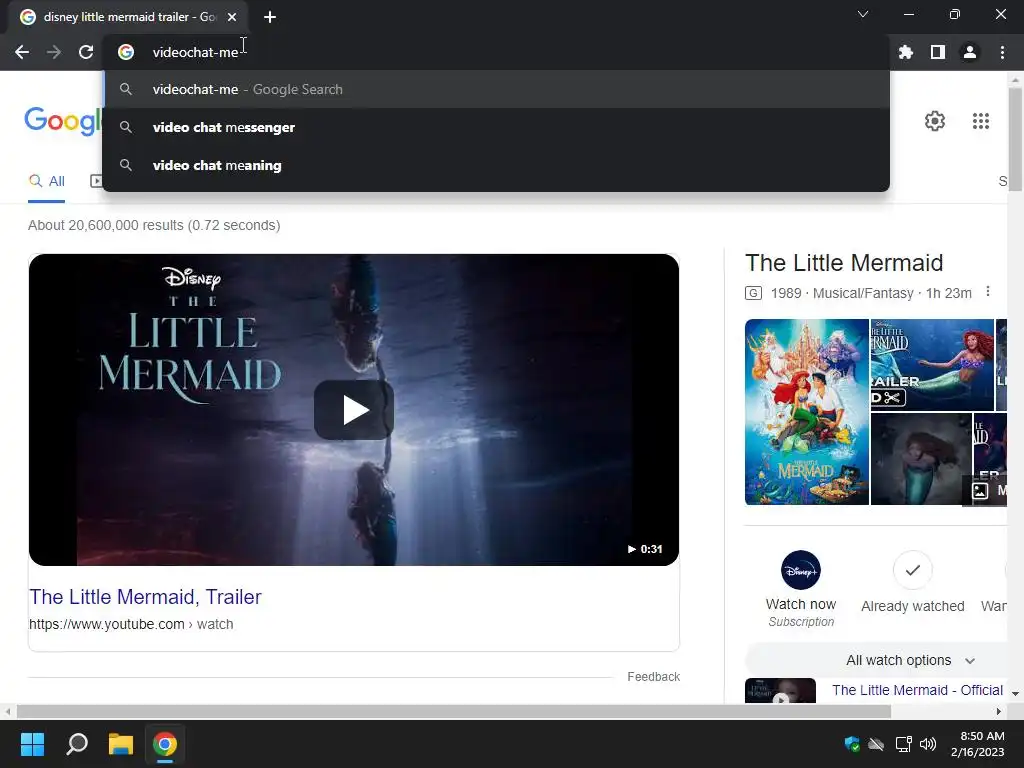The width and height of the screenshot is (1024, 768).
Task: Click the scroll down arrow of vertical scrollbar
Action: coord(1016,694)
